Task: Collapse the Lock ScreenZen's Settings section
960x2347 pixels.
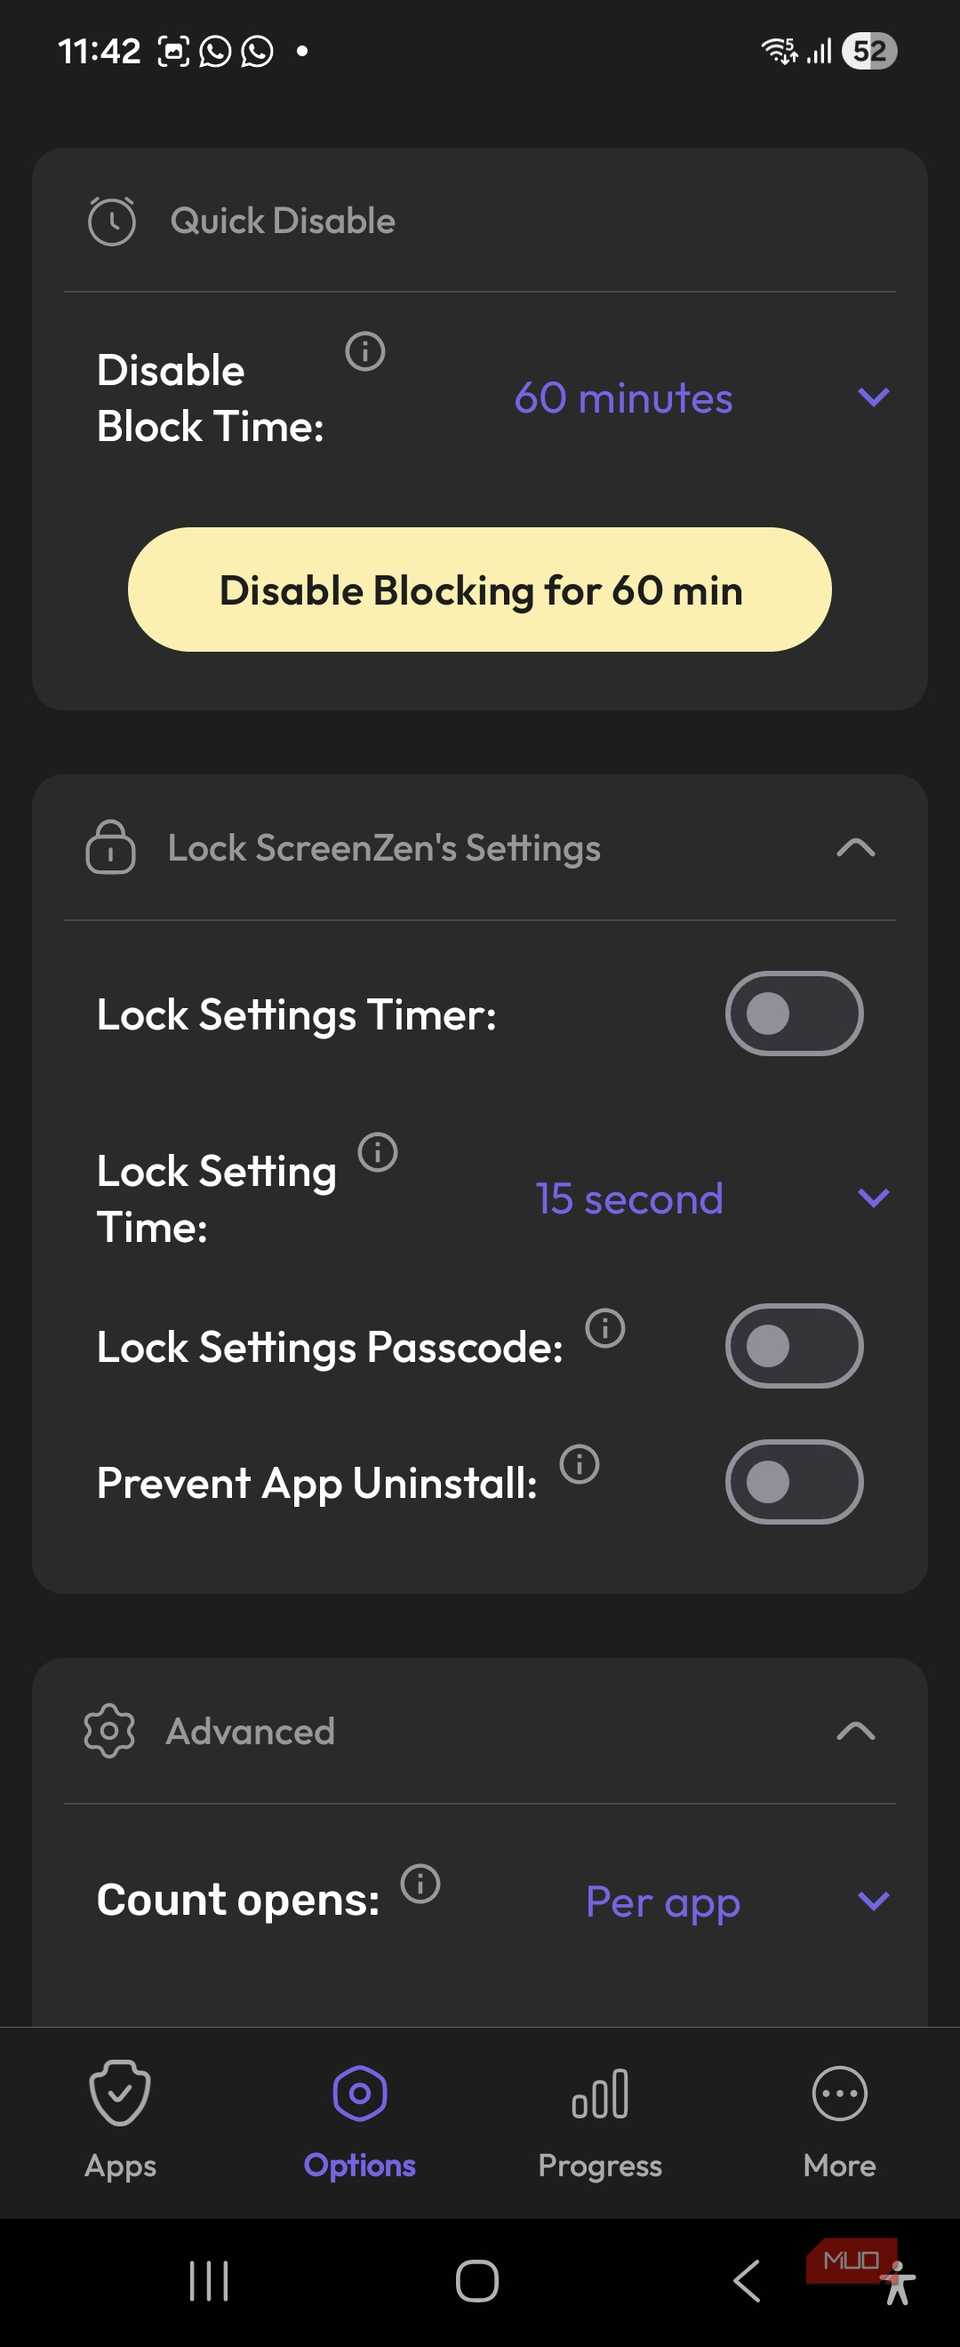Action: pyautogui.click(x=855, y=848)
